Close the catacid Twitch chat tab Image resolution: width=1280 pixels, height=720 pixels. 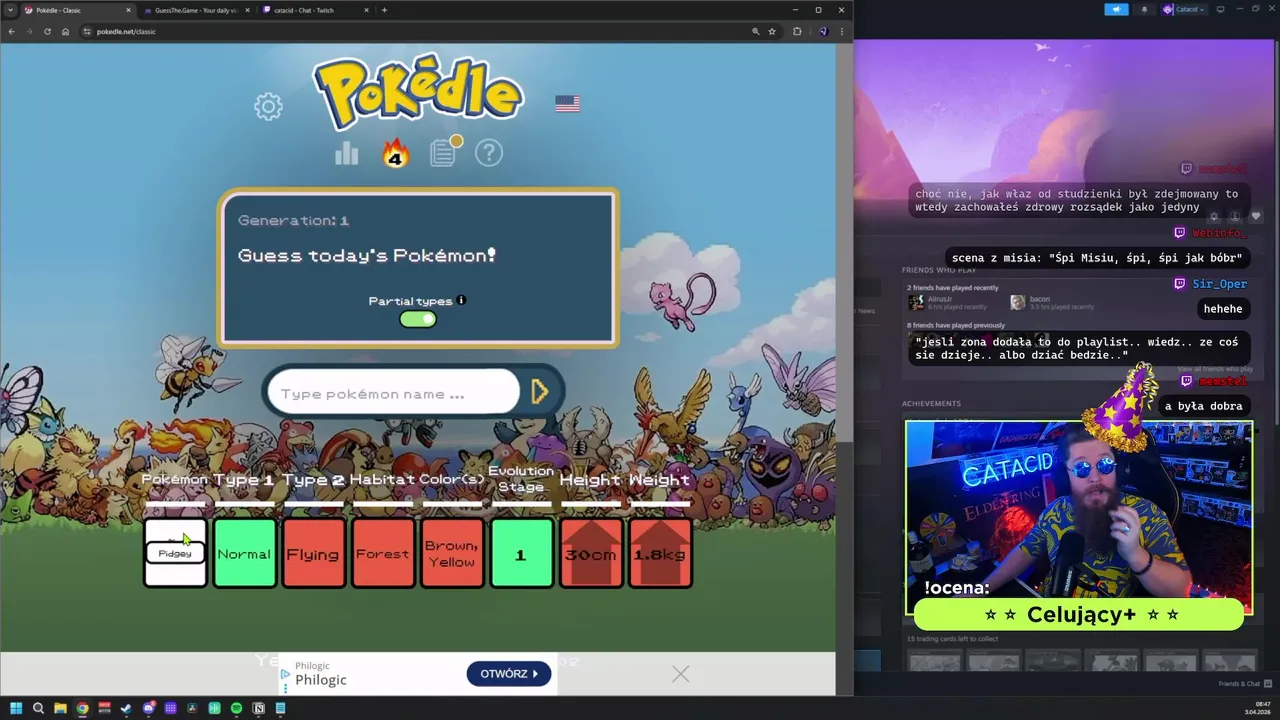(x=366, y=10)
